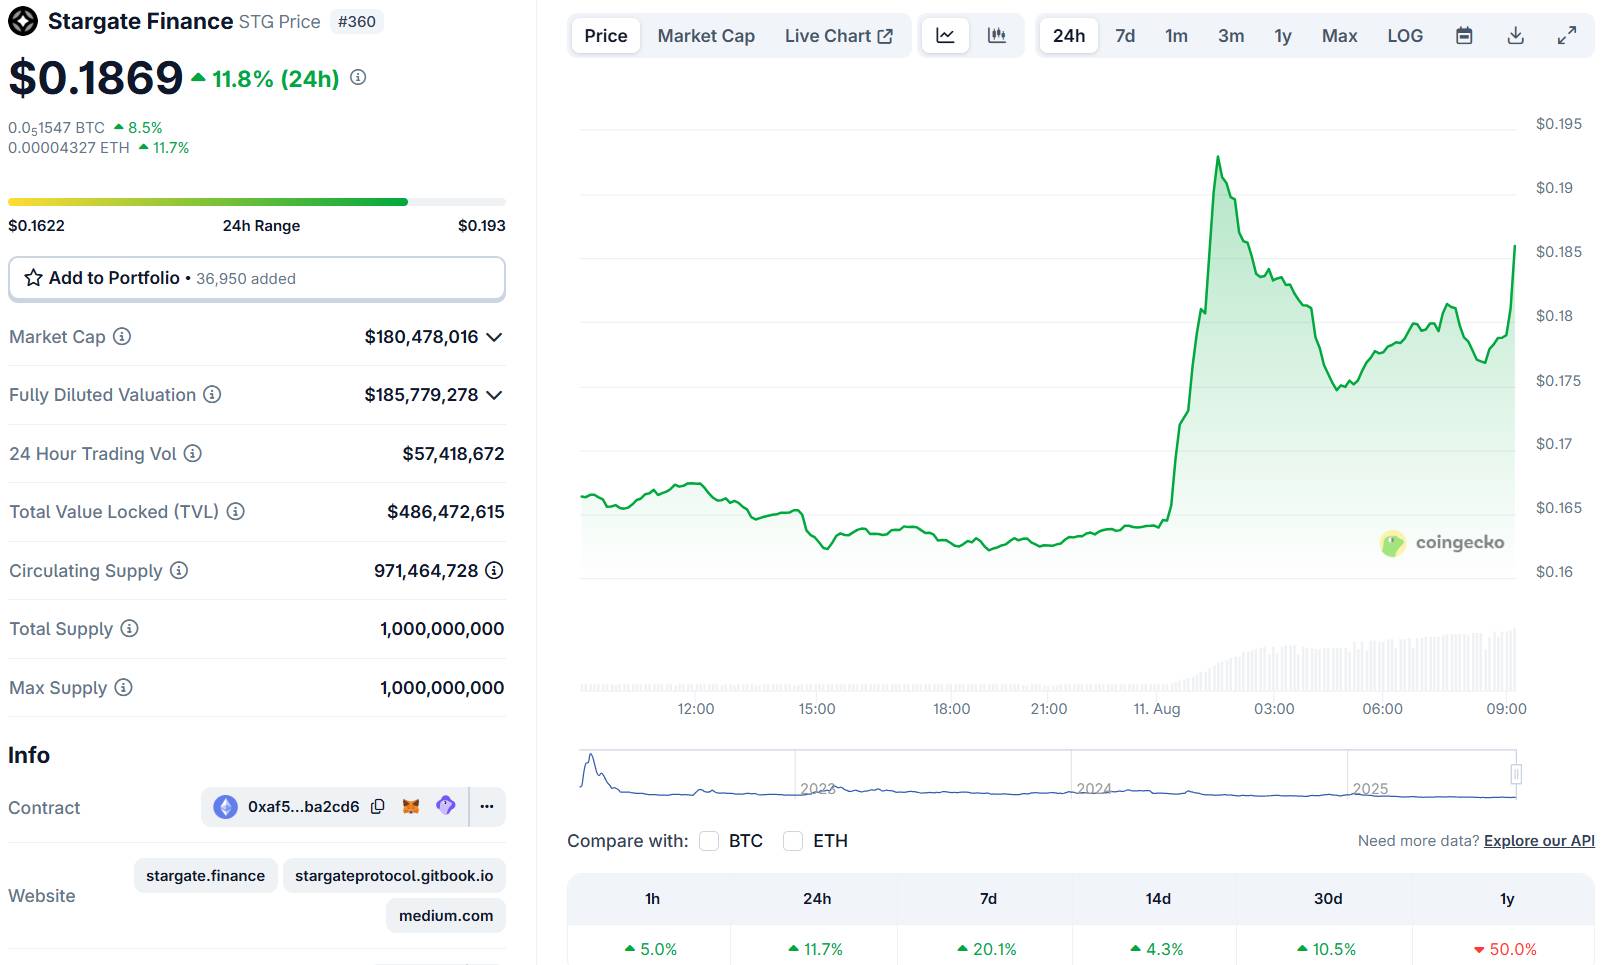Viewport: 1623px width, 965px height.
Task: Expand Fully Diluted Valuation chevron
Action: pyautogui.click(x=494, y=395)
